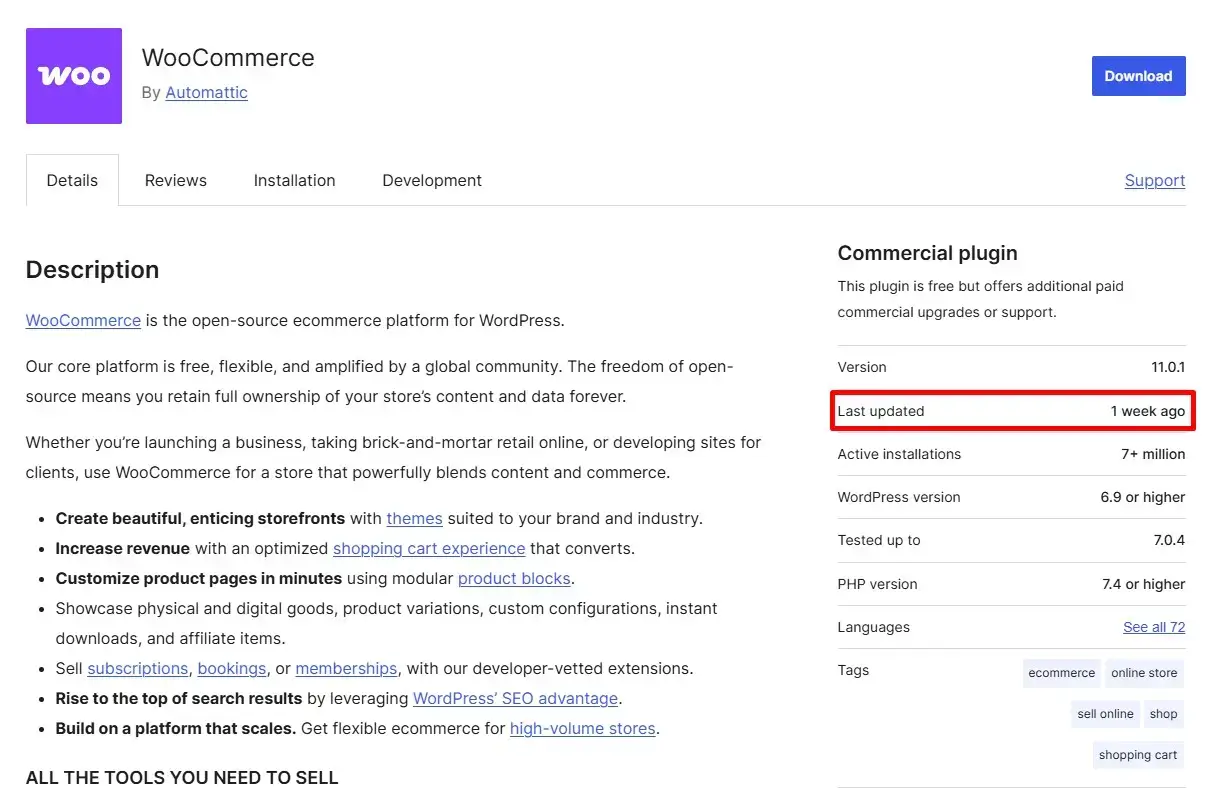This screenshot has width=1230, height=798.
Task: Click the memberships link
Action: pos(346,668)
